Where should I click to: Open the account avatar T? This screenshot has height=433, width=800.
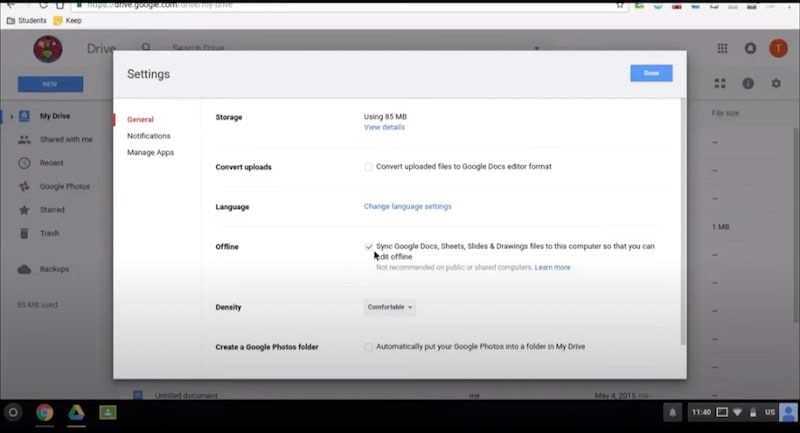(778, 48)
